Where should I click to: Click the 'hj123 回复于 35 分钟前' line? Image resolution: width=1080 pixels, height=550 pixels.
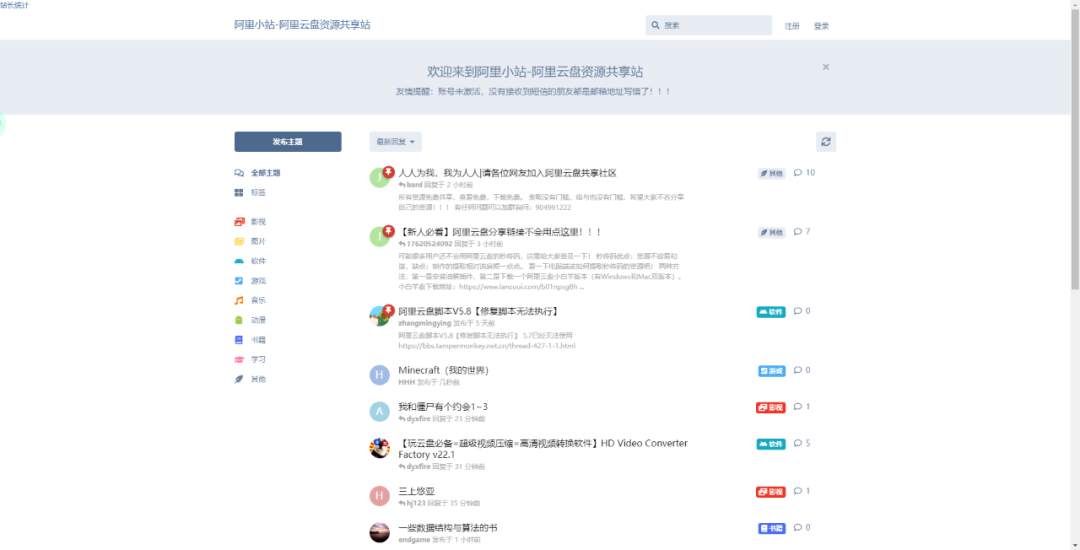coord(441,503)
